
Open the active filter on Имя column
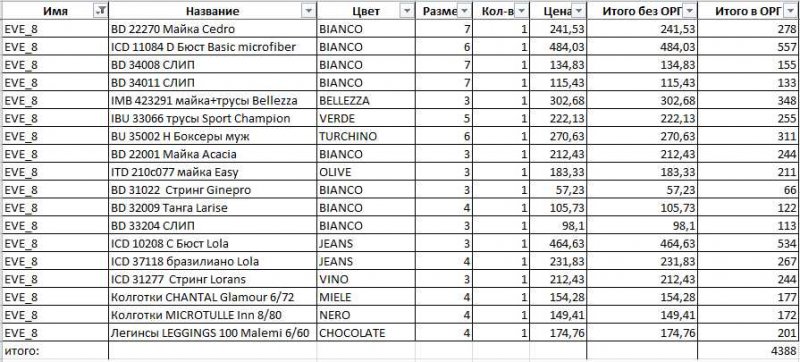(101, 11)
